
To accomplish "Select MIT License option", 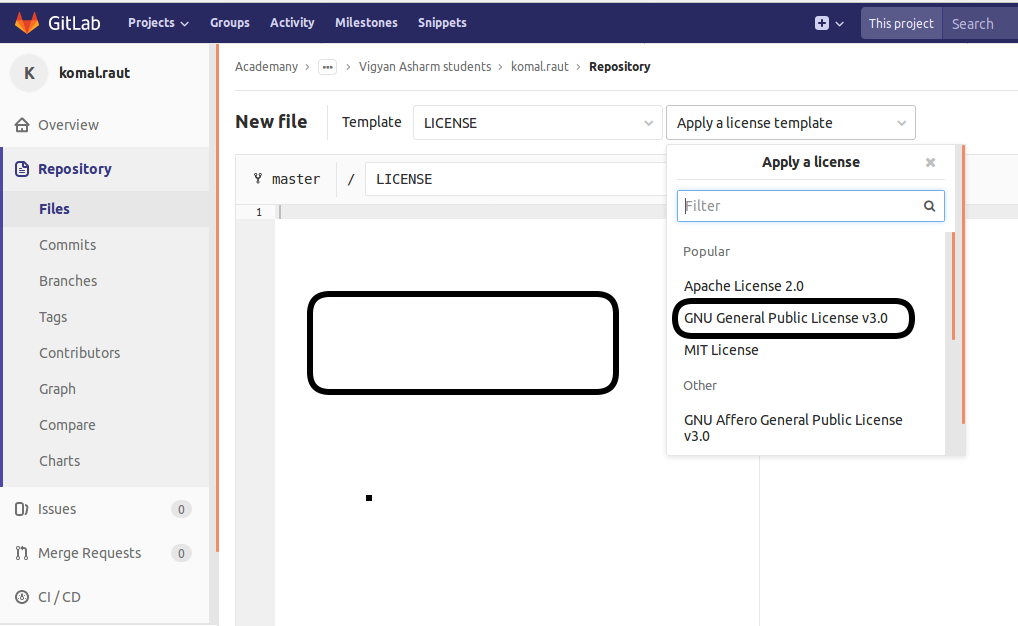I will 721,350.
